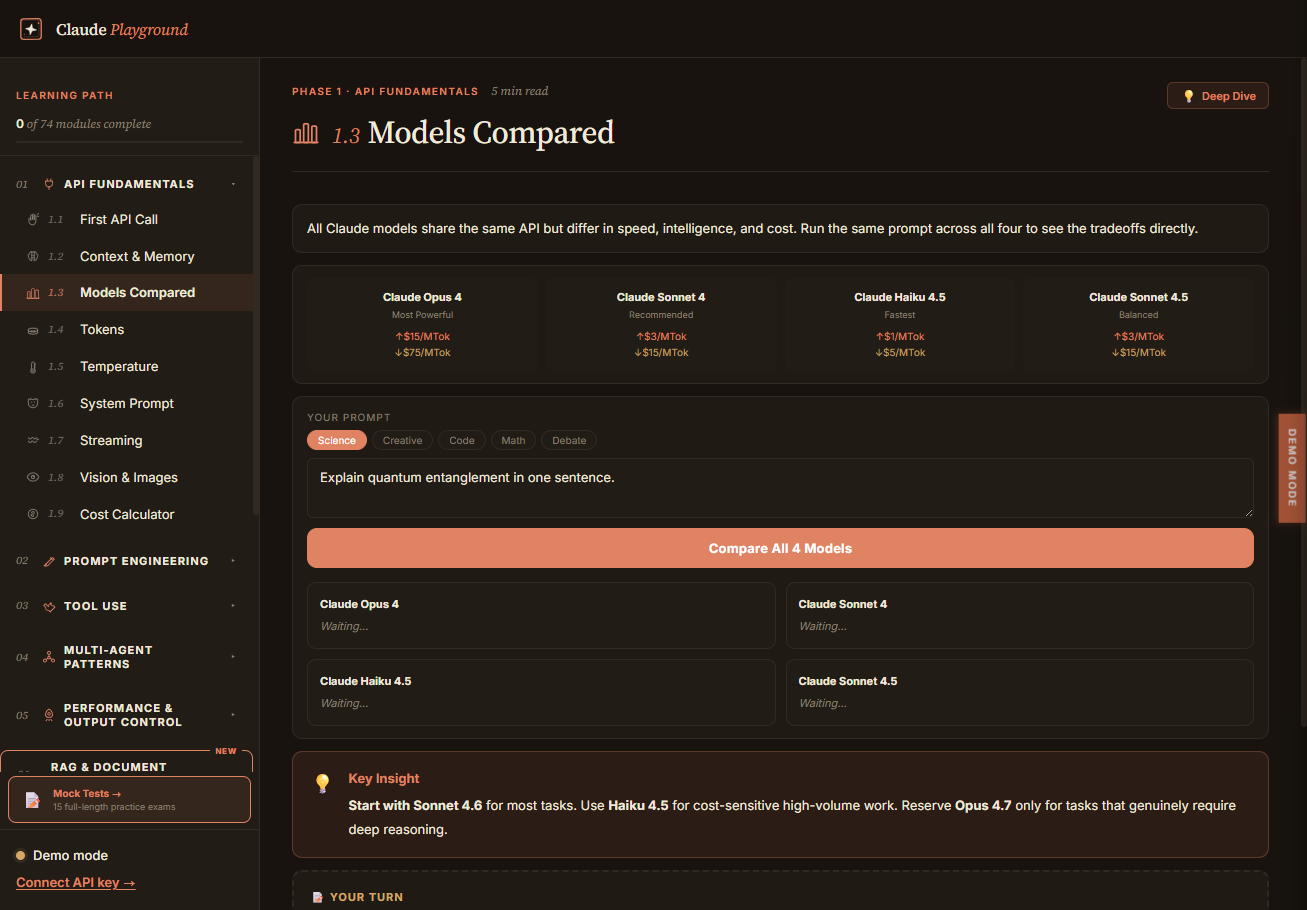Image resolution: width=1307 pixels, height=910 pixels.
Task: Click the Claude Sonnet 4.5 pricing card
Action: (1139, 324)
